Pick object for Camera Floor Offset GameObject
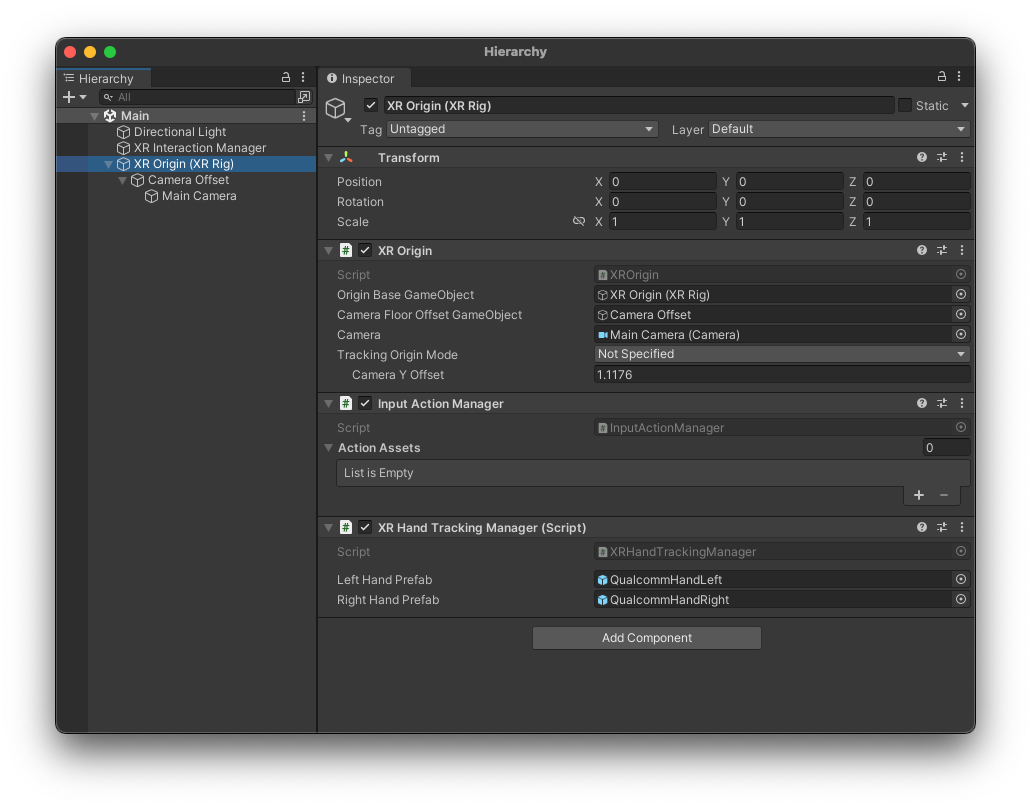Viewport: 1031px width, 807px height. (961, 314)
